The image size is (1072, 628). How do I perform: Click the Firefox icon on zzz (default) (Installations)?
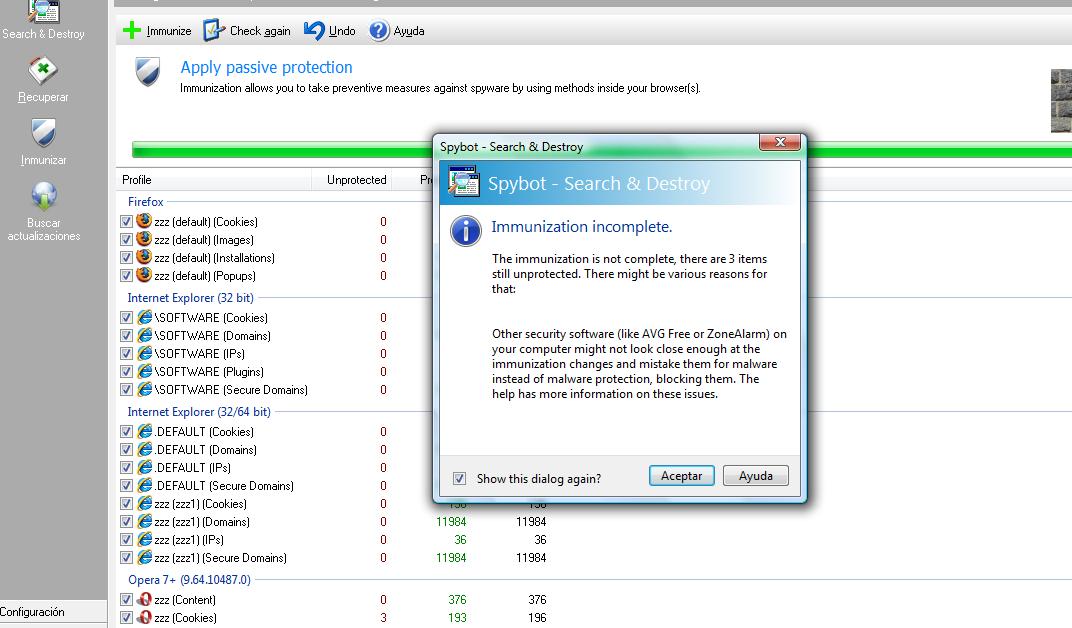144,257
